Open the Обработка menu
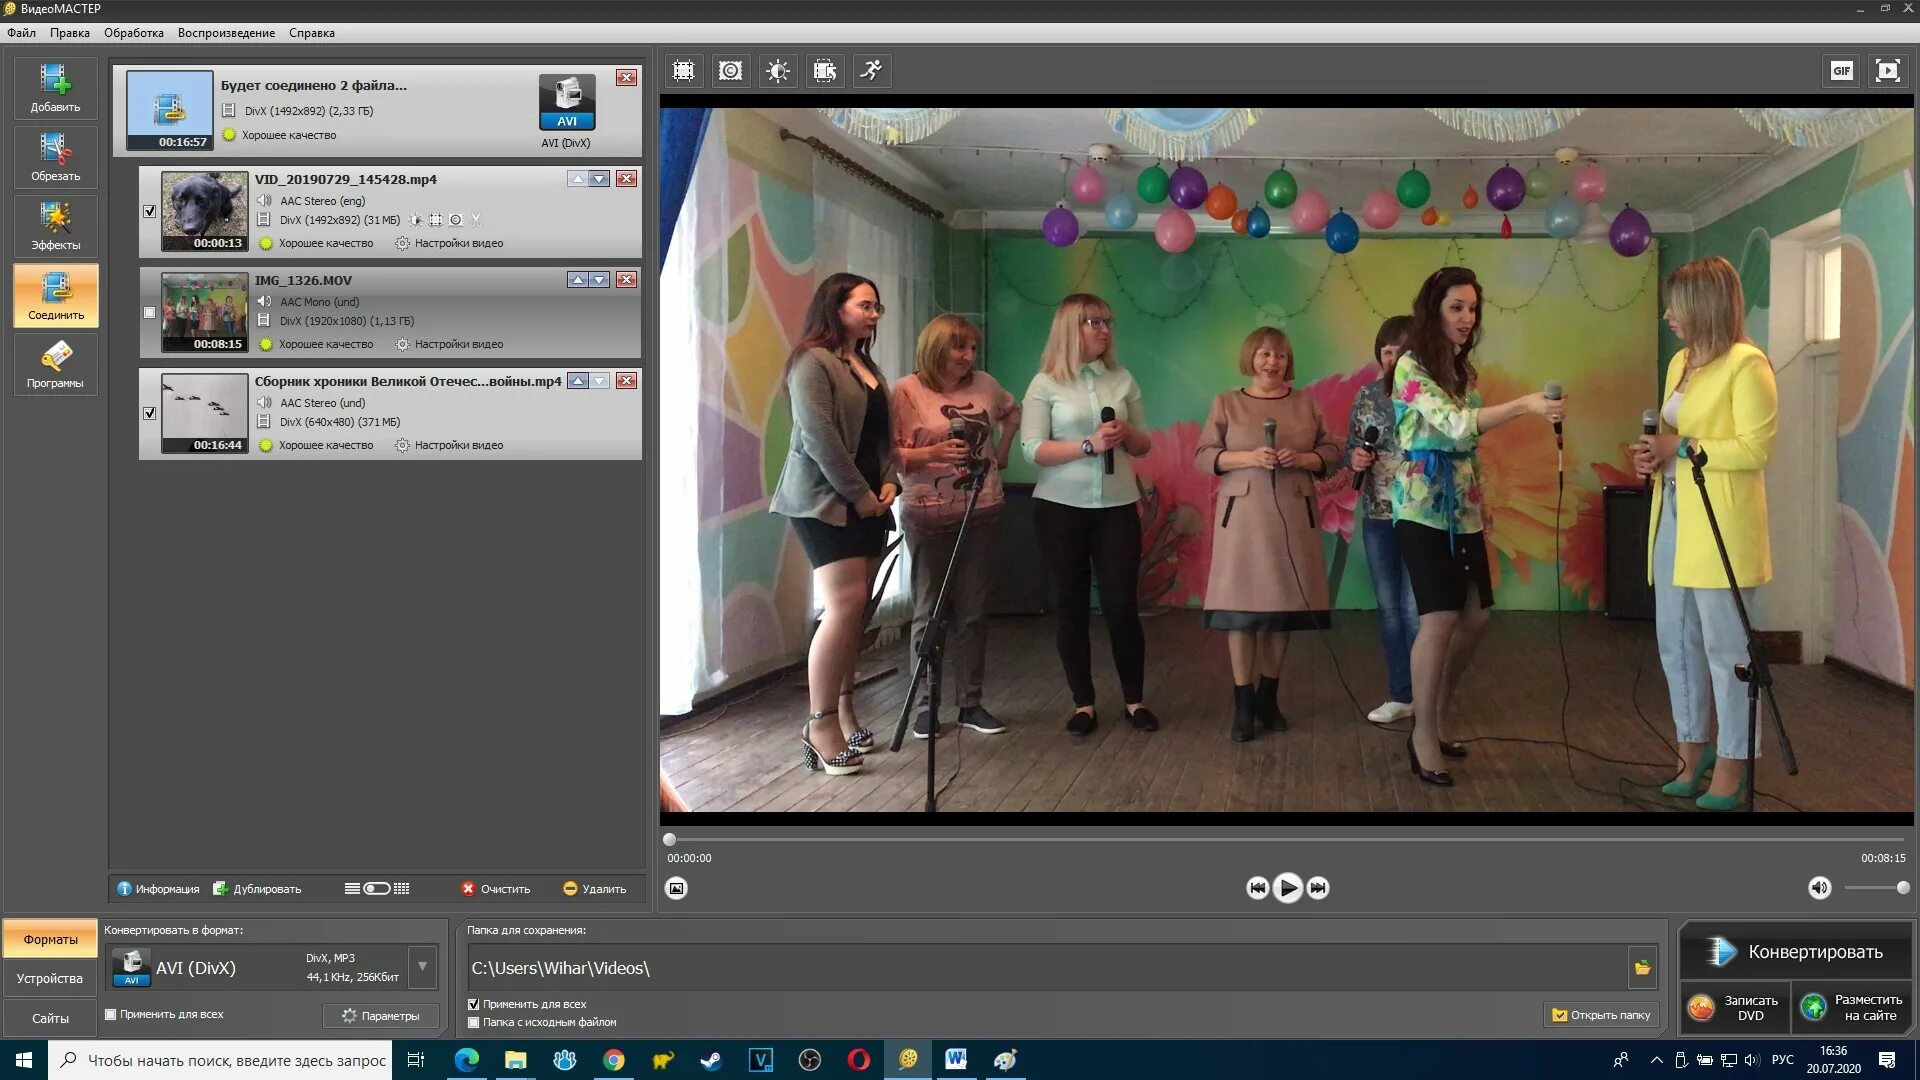This screenshot has height=1080, width=1920. point(133,33)
